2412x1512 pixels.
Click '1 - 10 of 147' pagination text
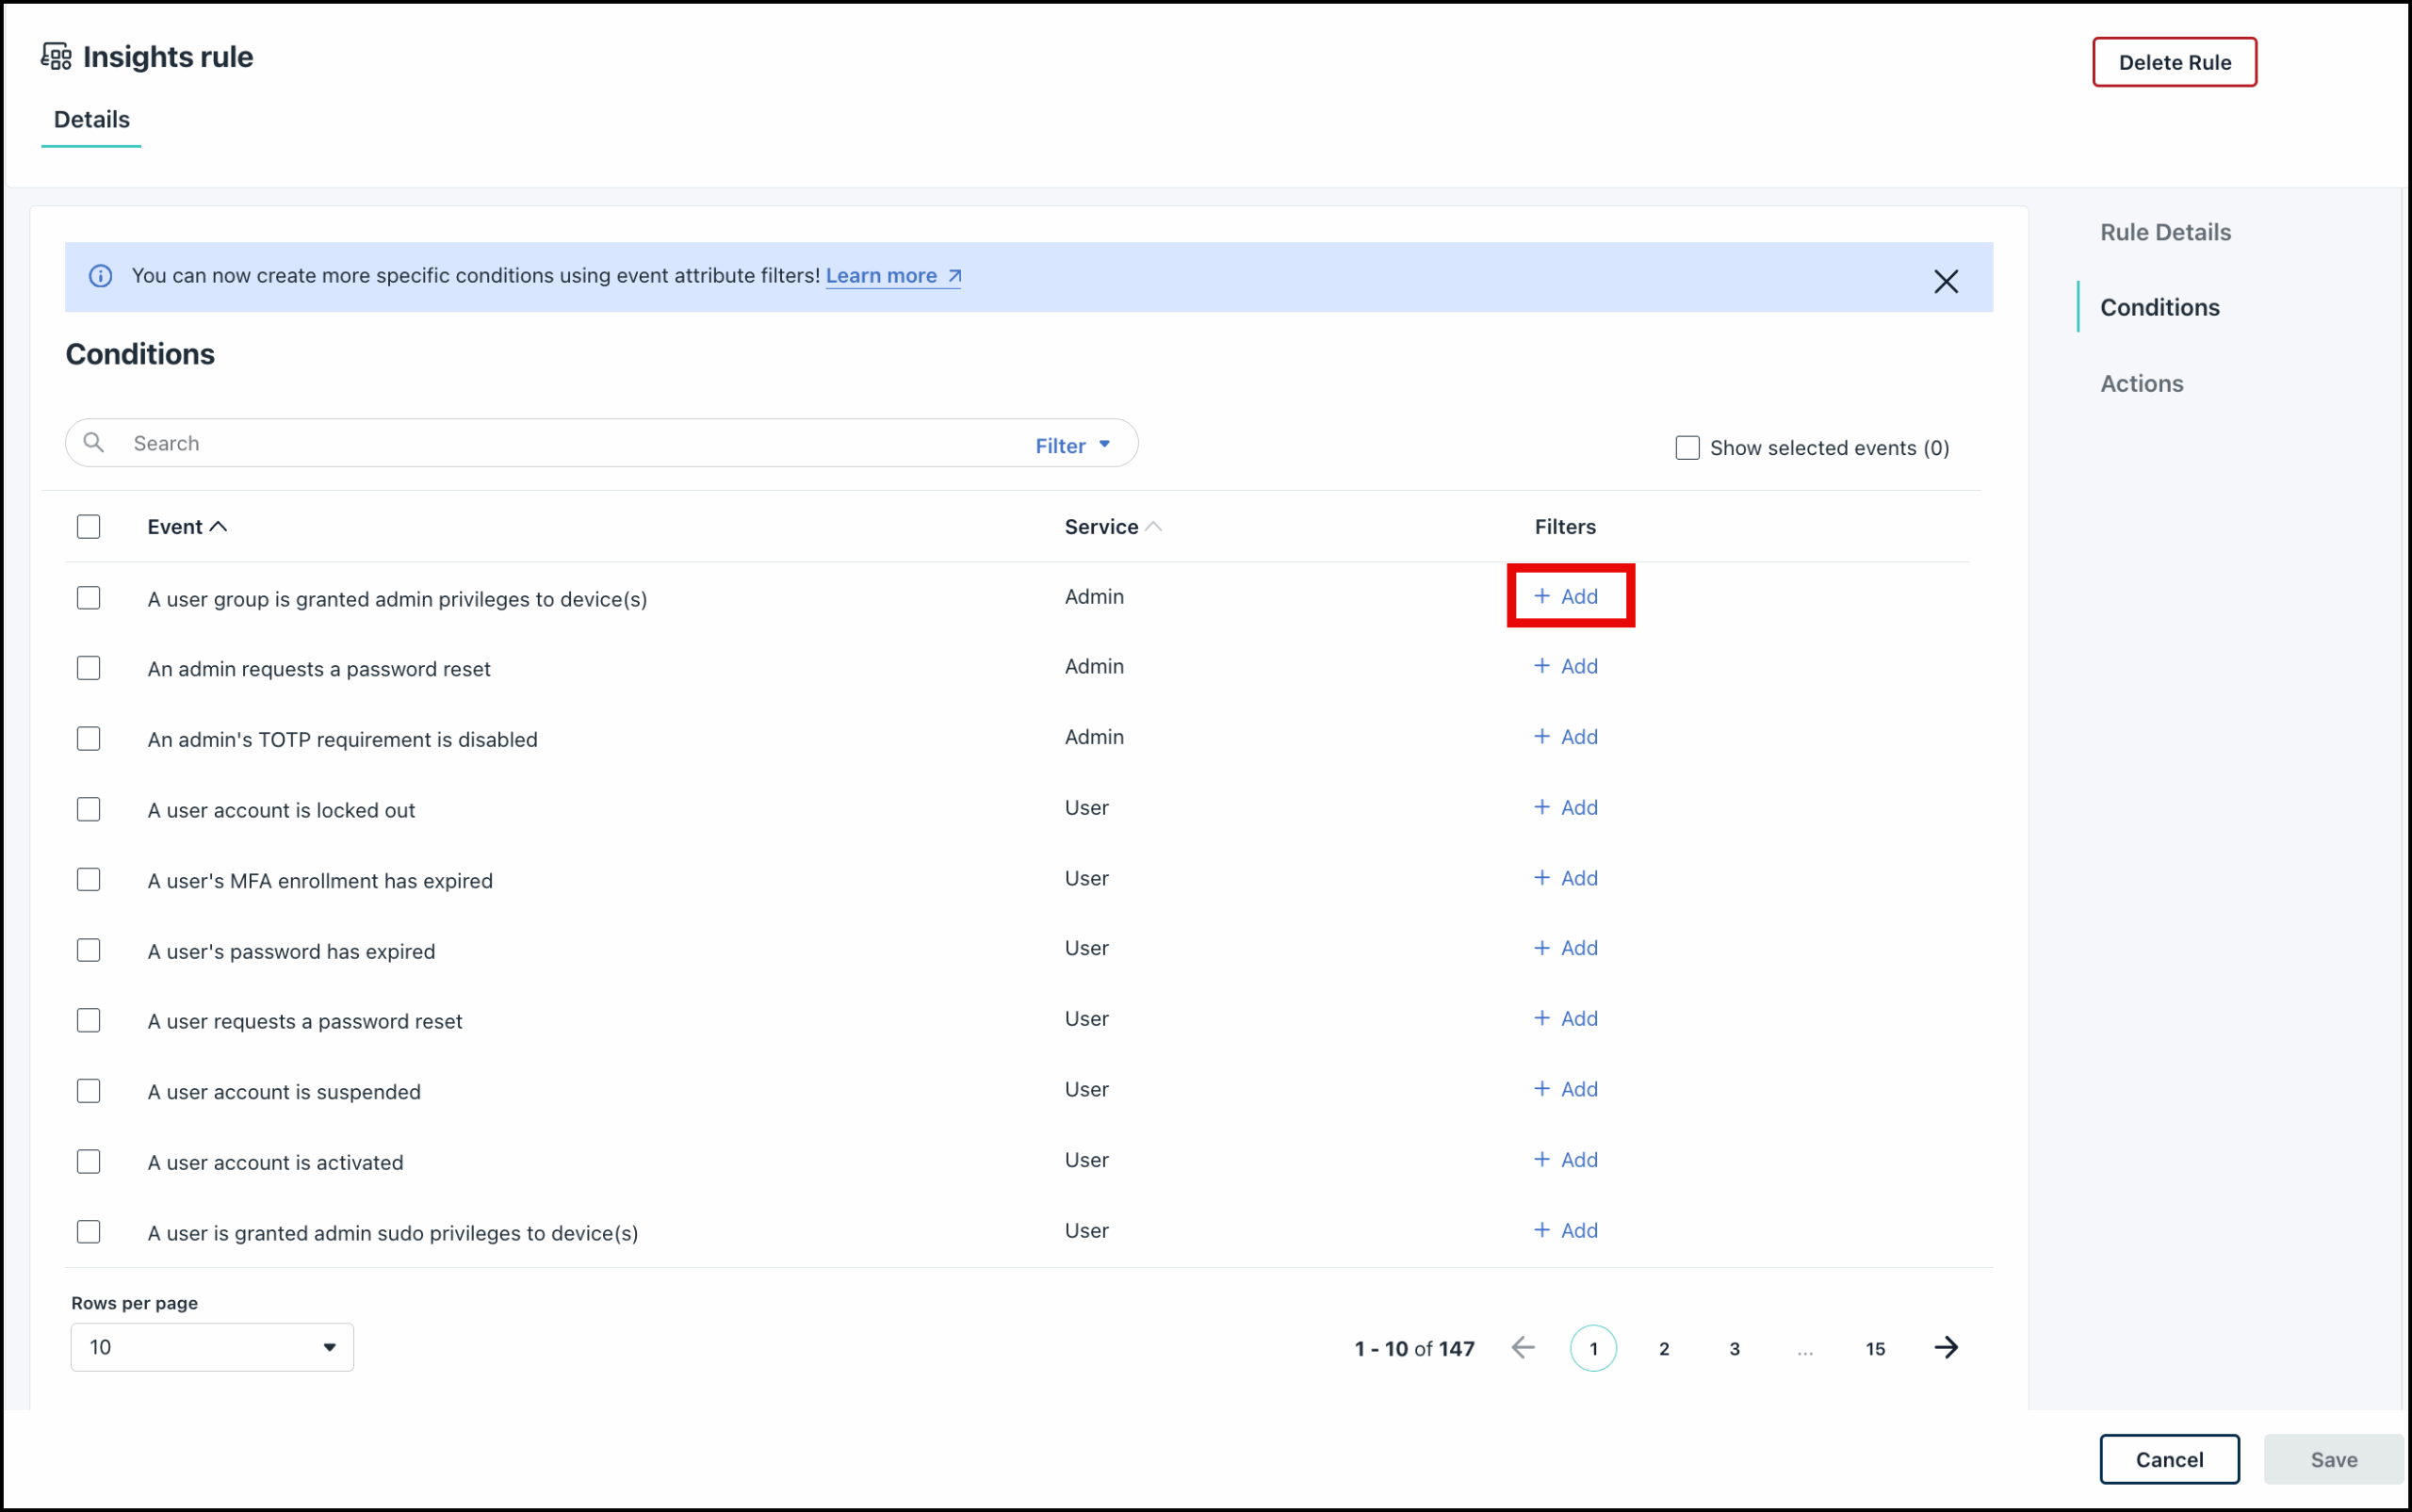tap(1414, 1349)
